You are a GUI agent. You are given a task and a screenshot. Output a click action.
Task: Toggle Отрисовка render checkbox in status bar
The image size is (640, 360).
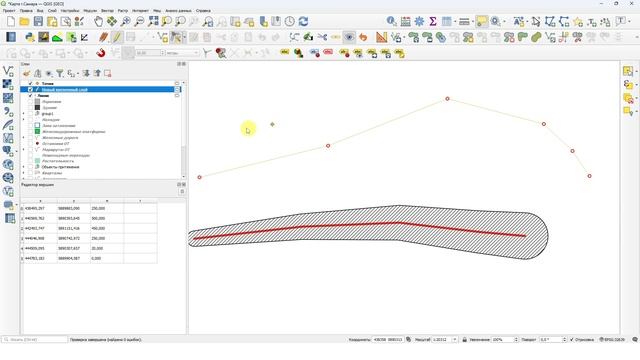(572, 340)
